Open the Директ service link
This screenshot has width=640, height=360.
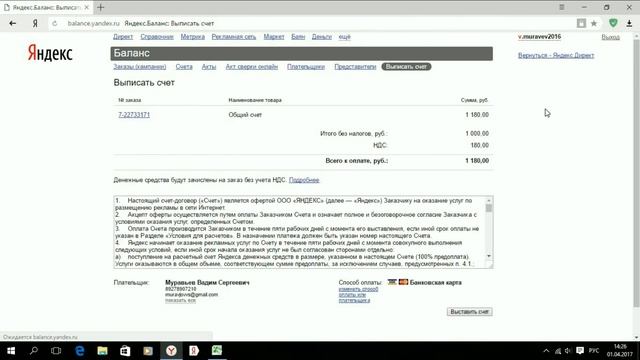pyautogui.click(x=123, y=37)
